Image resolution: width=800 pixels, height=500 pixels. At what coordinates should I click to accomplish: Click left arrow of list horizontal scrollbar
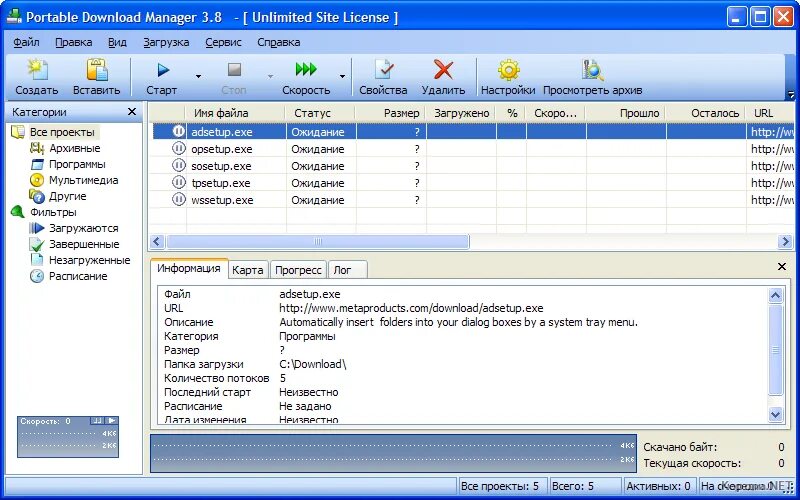[157, 241]
